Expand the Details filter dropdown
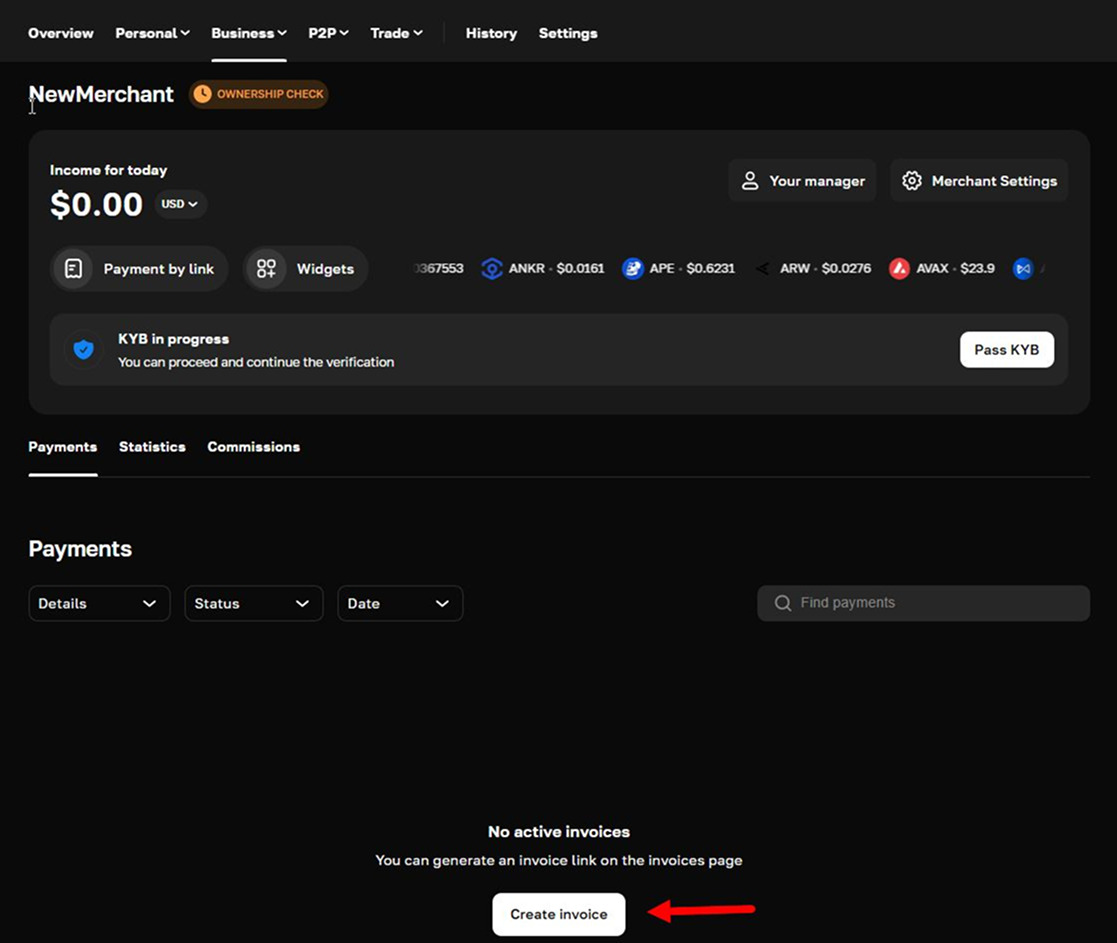This screenshot has height=943, width=1117. pos(99,603)
